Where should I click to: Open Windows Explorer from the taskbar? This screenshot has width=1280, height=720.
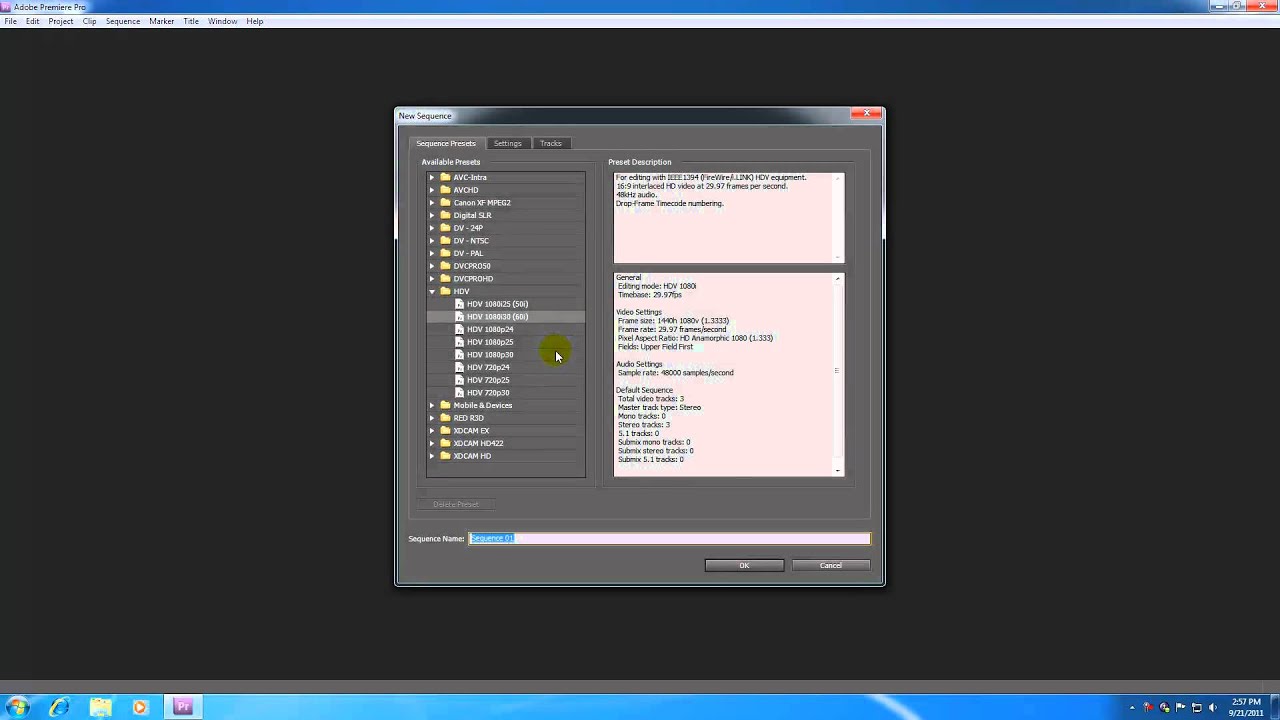(x=100, y=707)
